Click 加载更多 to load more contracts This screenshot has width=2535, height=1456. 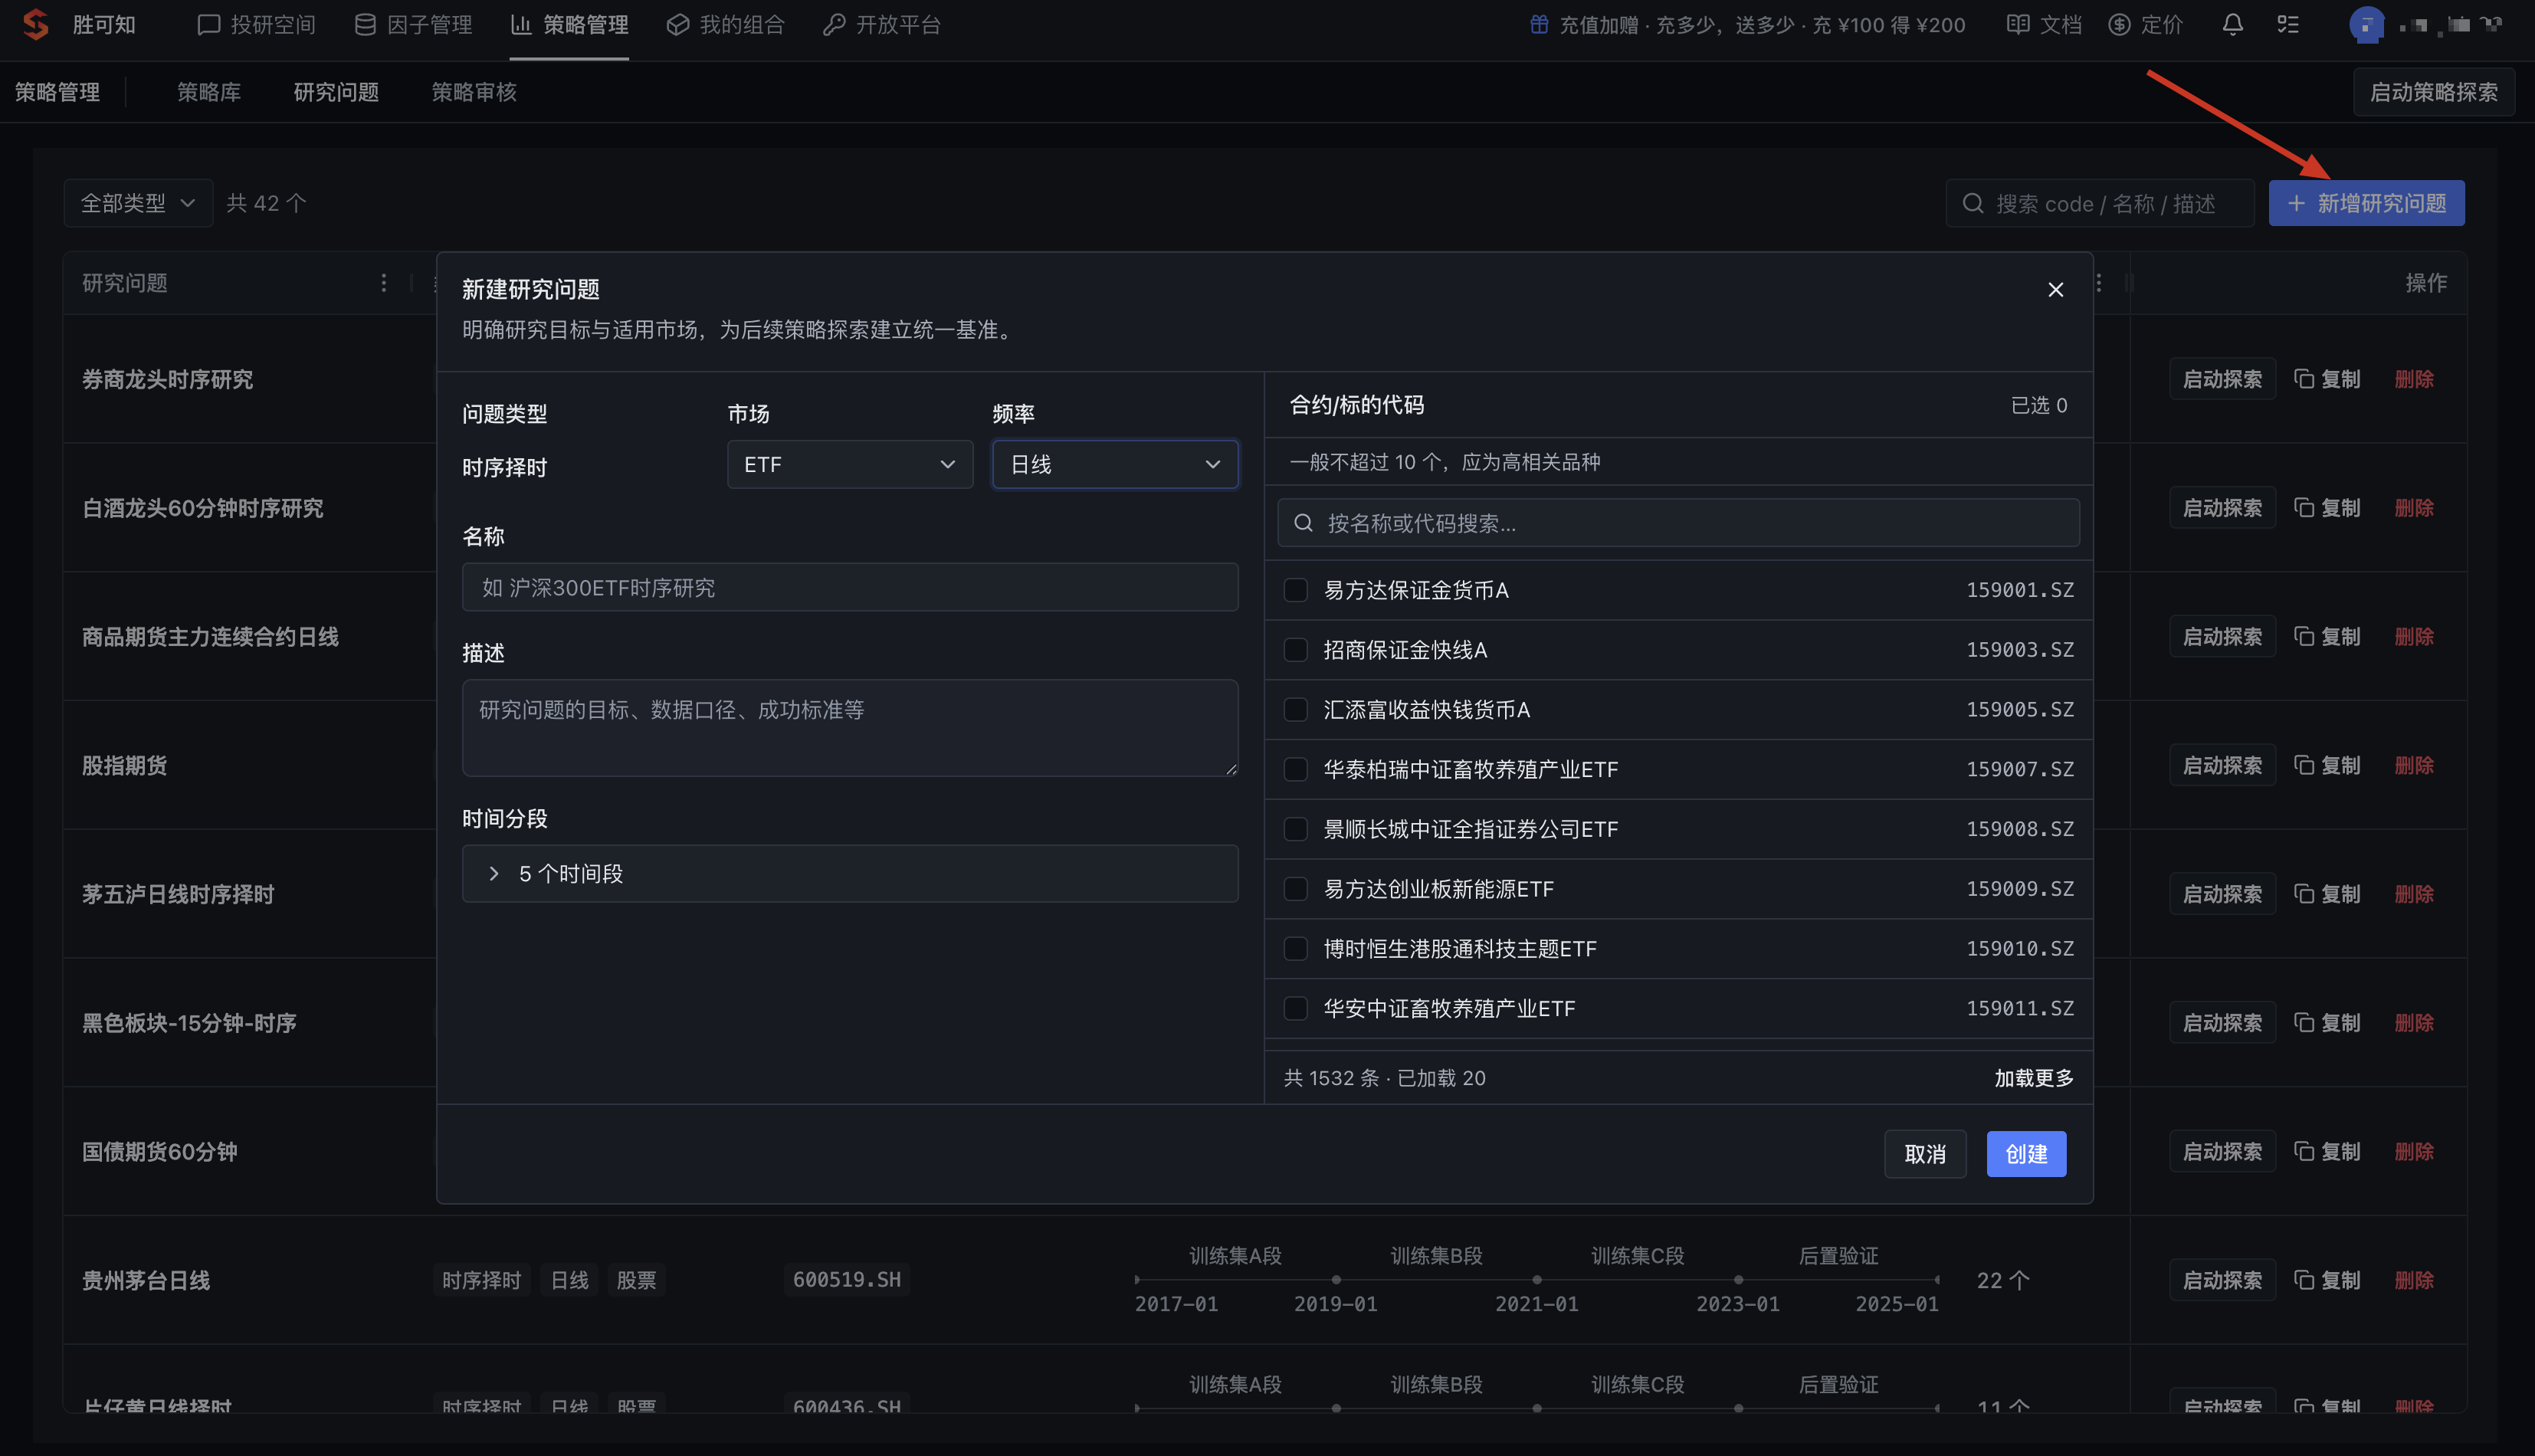2034,1078
